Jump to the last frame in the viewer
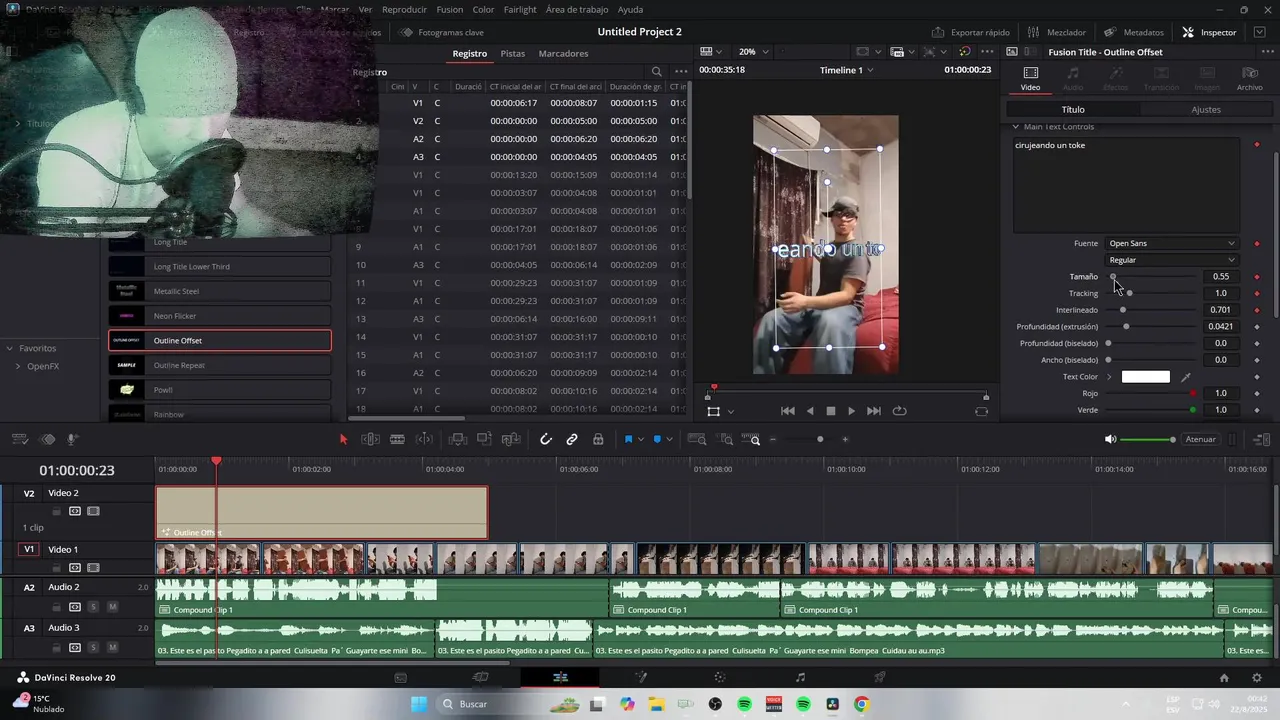This screenshot has height=720, width=1280. [874, 411]
